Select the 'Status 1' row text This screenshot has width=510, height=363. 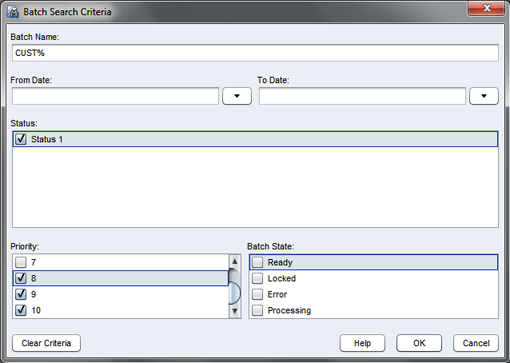47,139
